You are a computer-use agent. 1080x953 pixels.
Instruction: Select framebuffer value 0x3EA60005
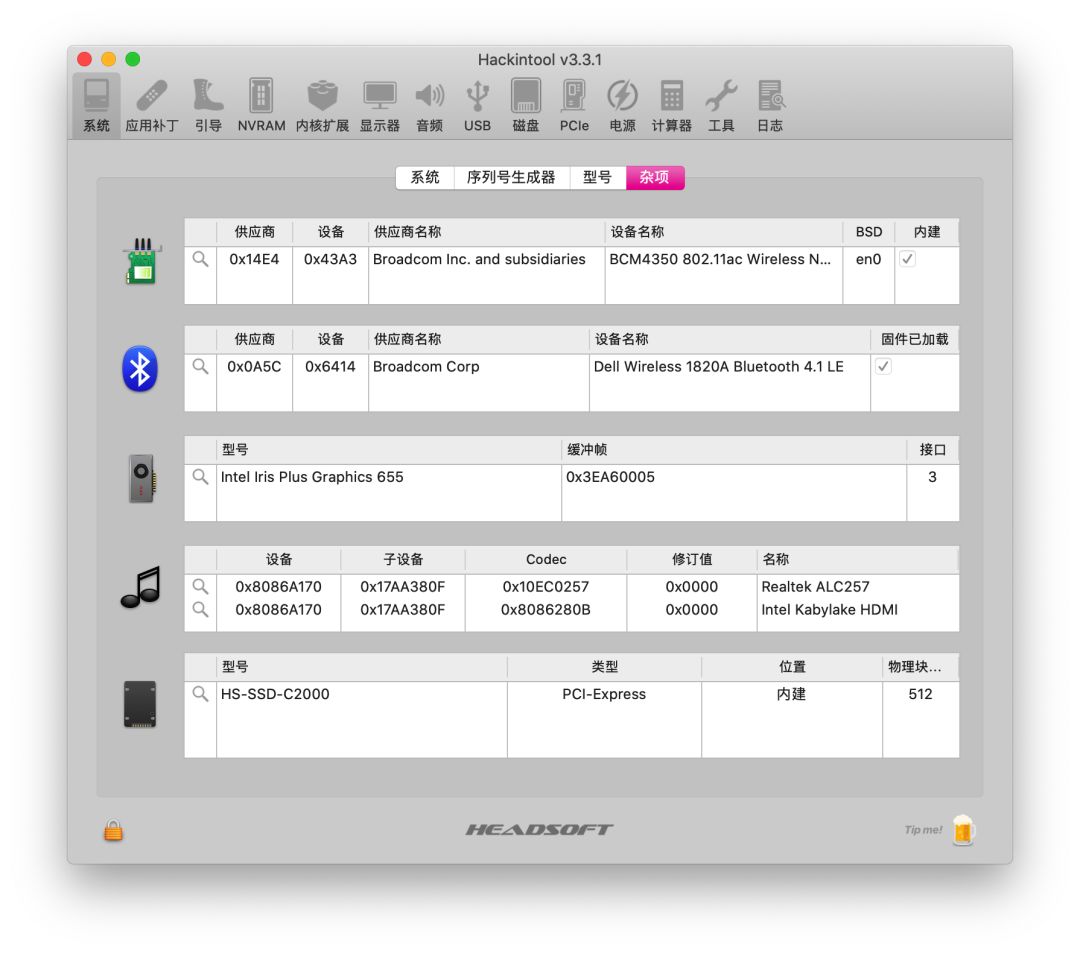734,476
